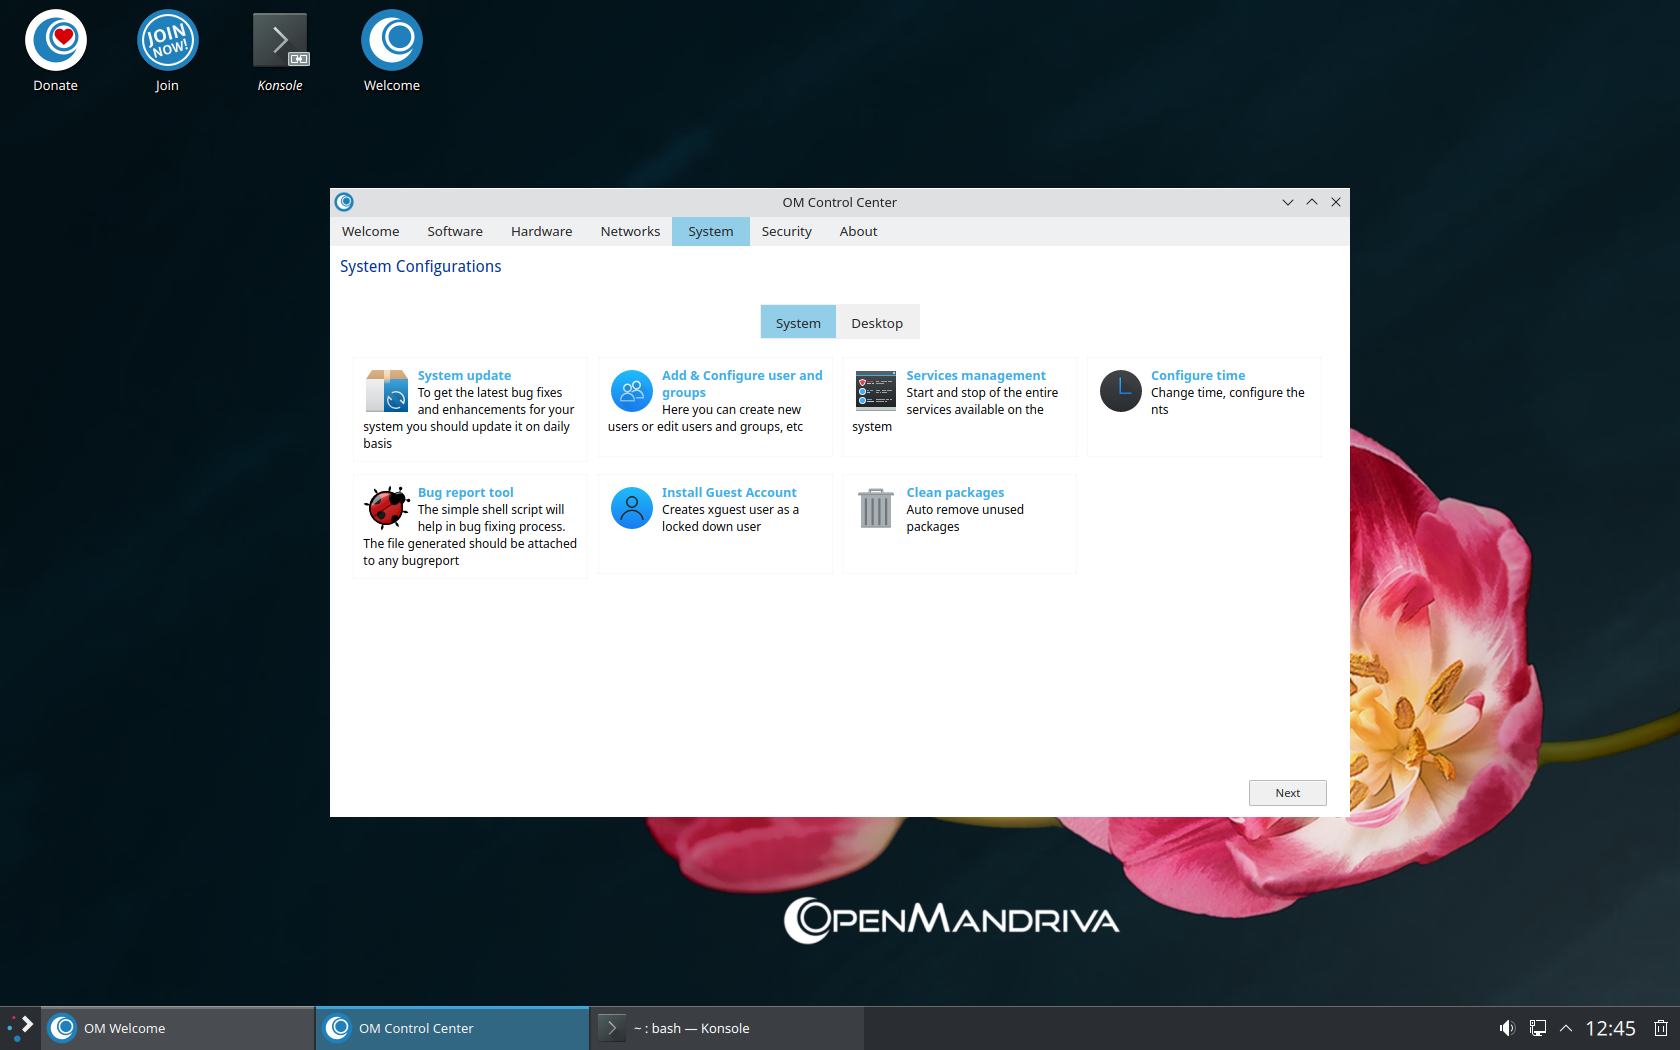
Task: Select the System tab in menu bar
Action: click(711, 231)
